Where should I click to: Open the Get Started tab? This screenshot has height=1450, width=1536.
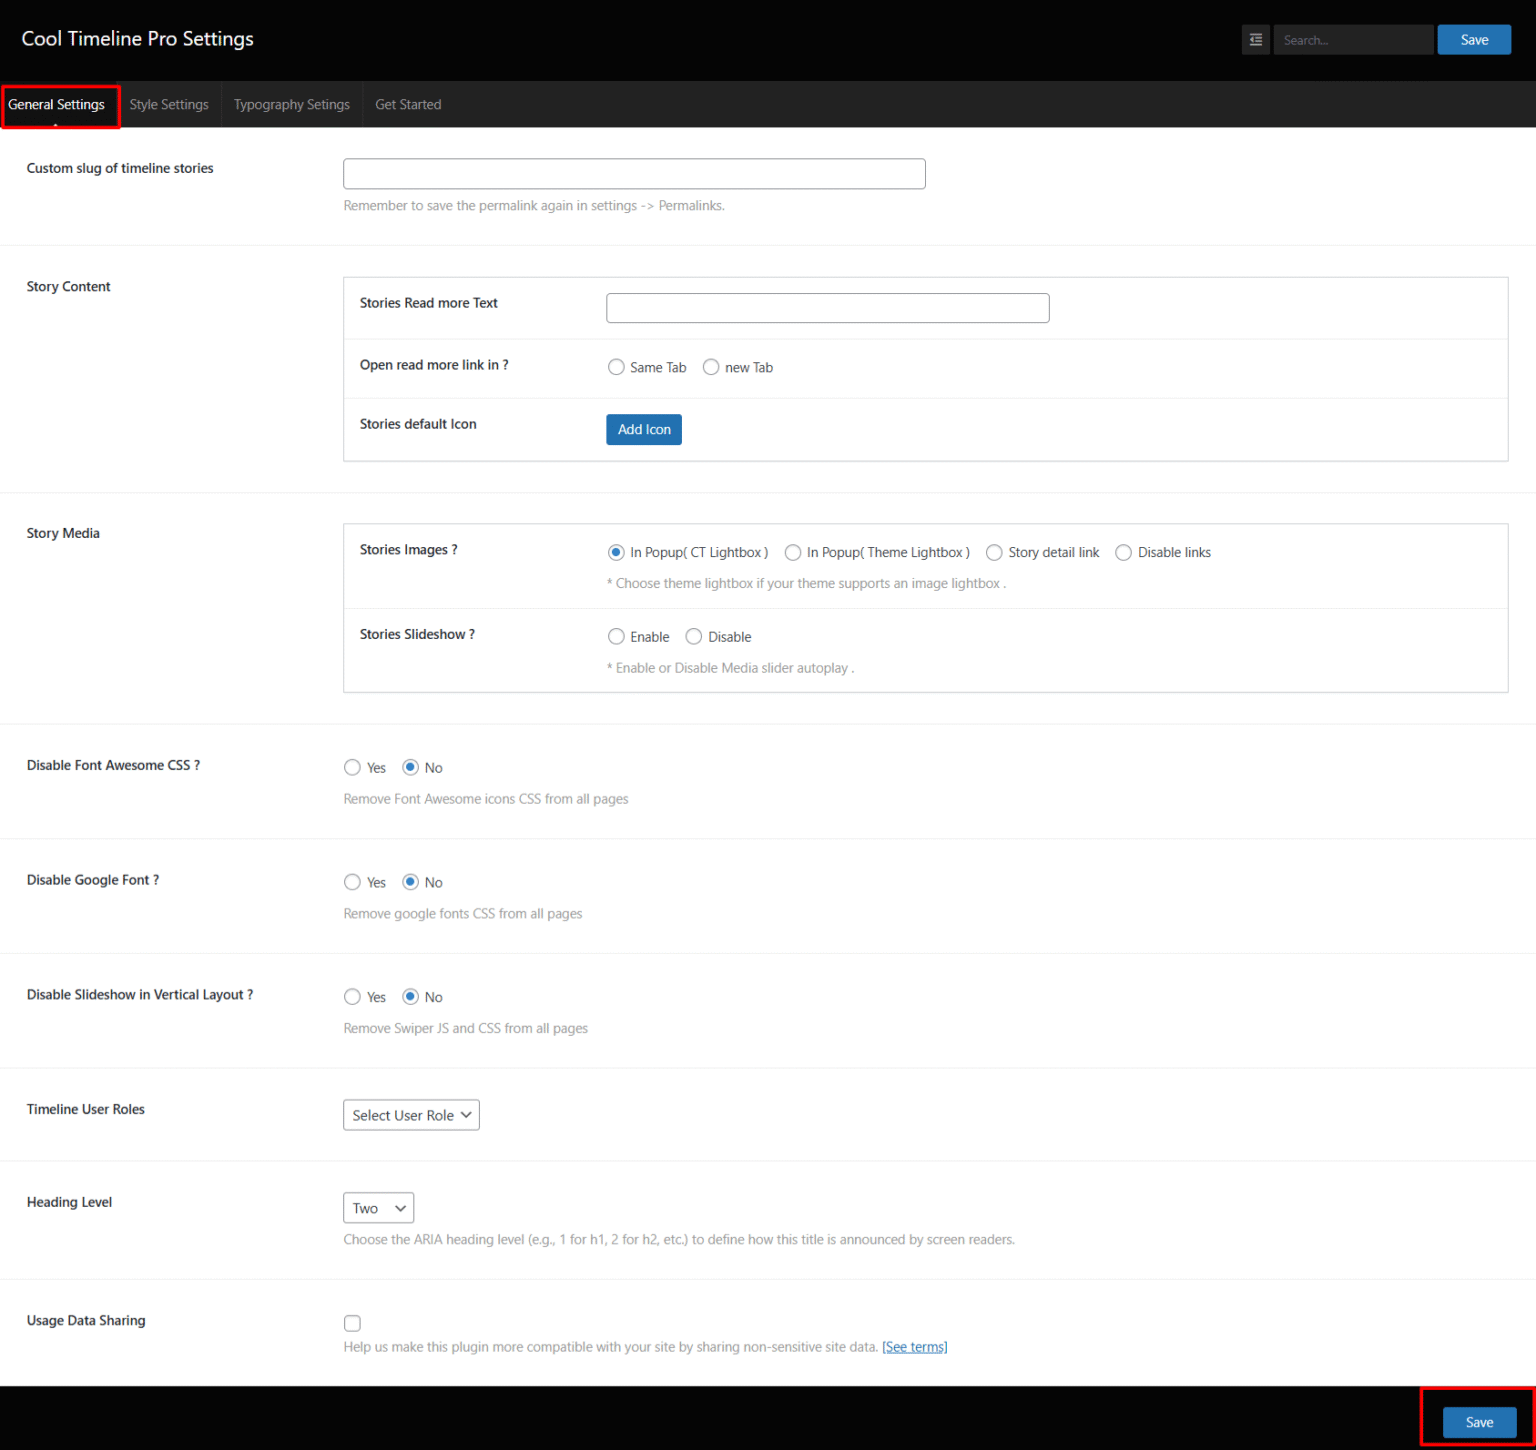pos(407,104)
